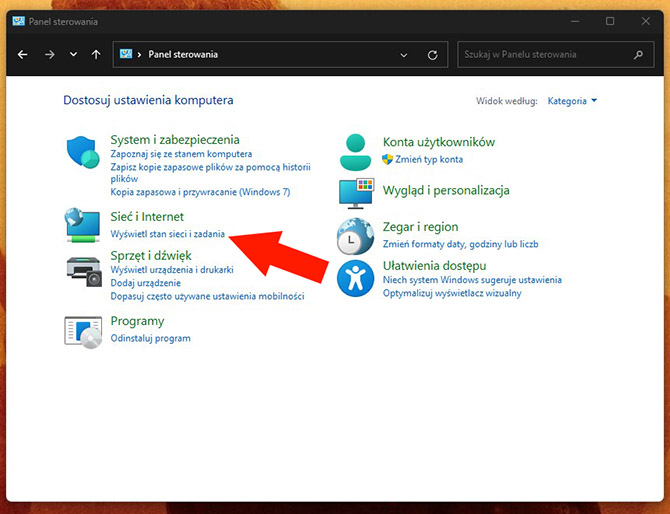The image size is (670, 514).
Task: Open the Wygląd i personalizacja monitor icon
Action: pyautogui.click(x=355, y=193)
